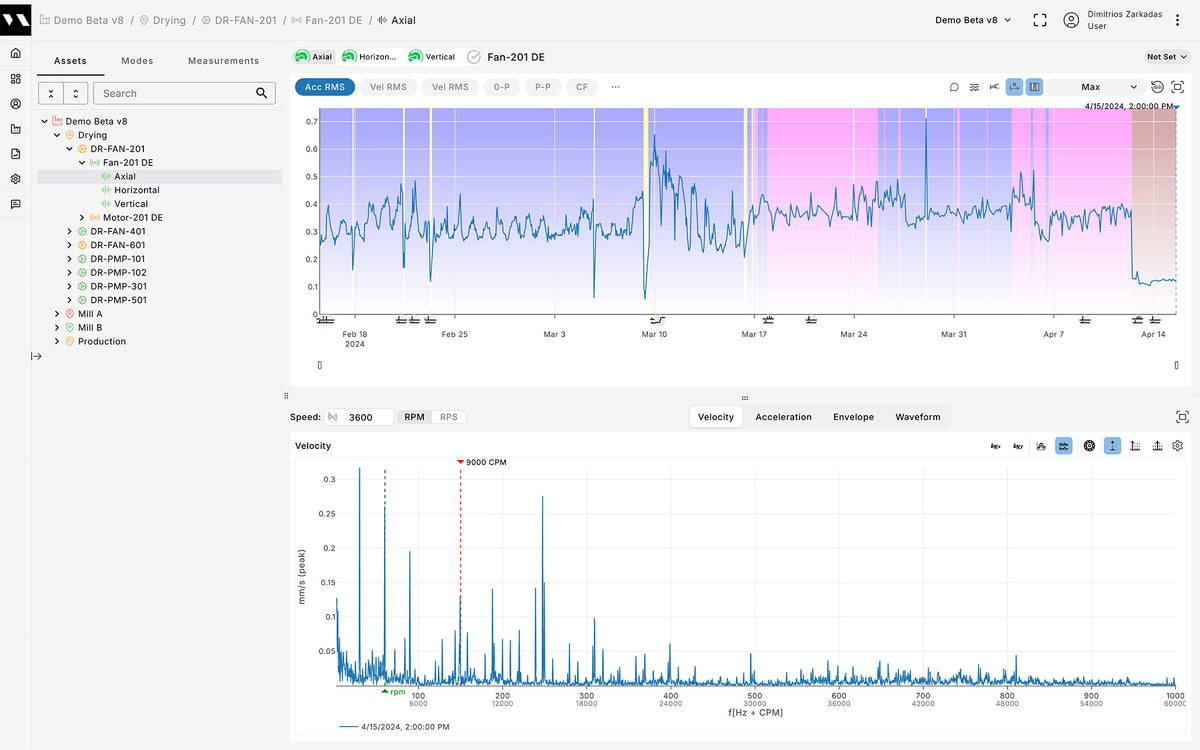
Task: Open the user profile icon in left sidebar
Action: [x=15, y=103]
